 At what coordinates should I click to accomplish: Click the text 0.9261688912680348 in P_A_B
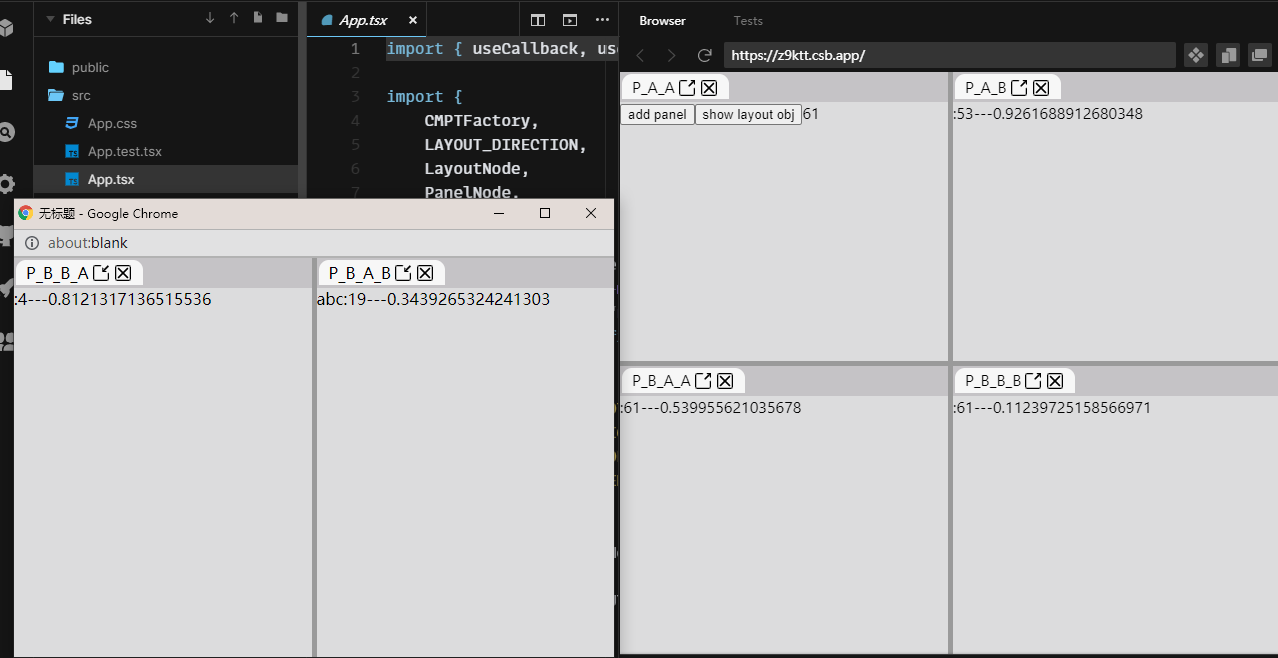[1067, 114]
